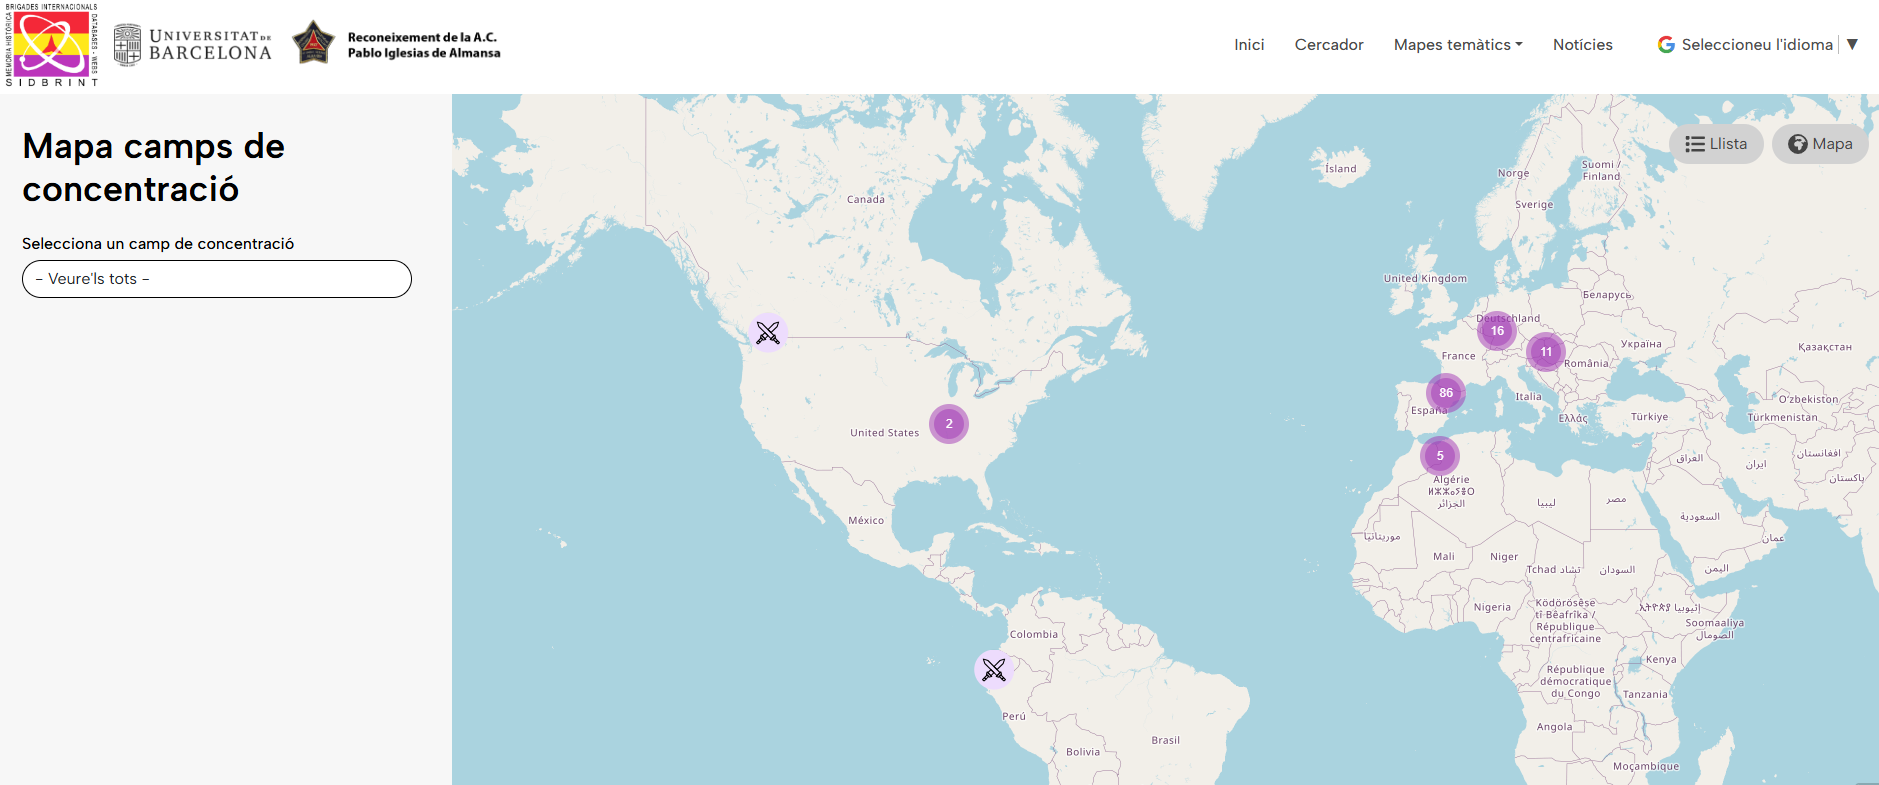This screenshot has height=785, width=1879.
Task: Click the Pablo Iglesias de Almansa logo
Action: pos(397,45)
